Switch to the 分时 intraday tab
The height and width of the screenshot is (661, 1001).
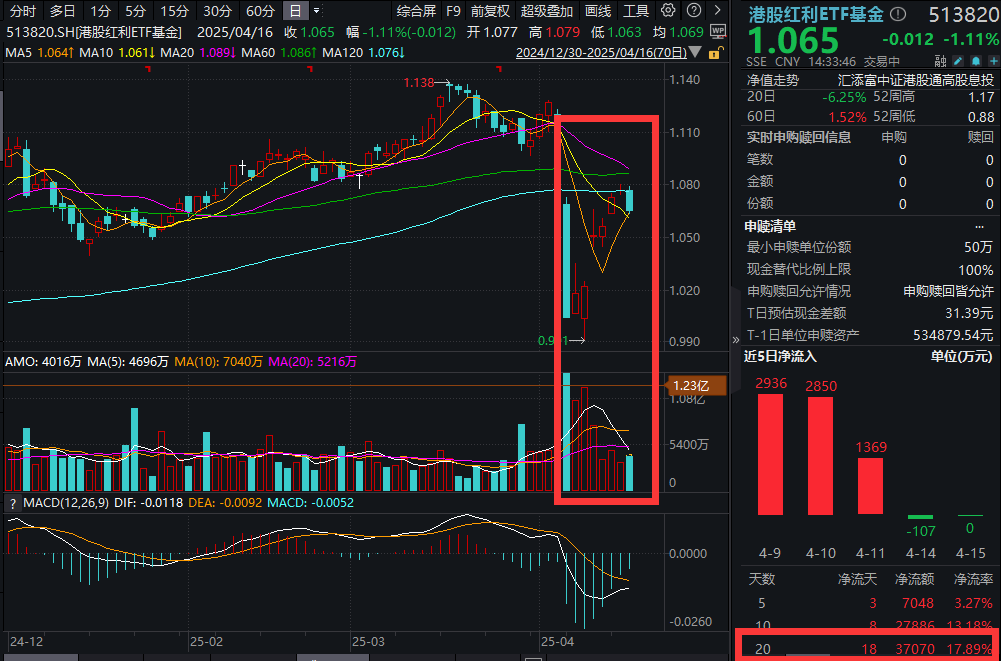(x=20, y=11)
